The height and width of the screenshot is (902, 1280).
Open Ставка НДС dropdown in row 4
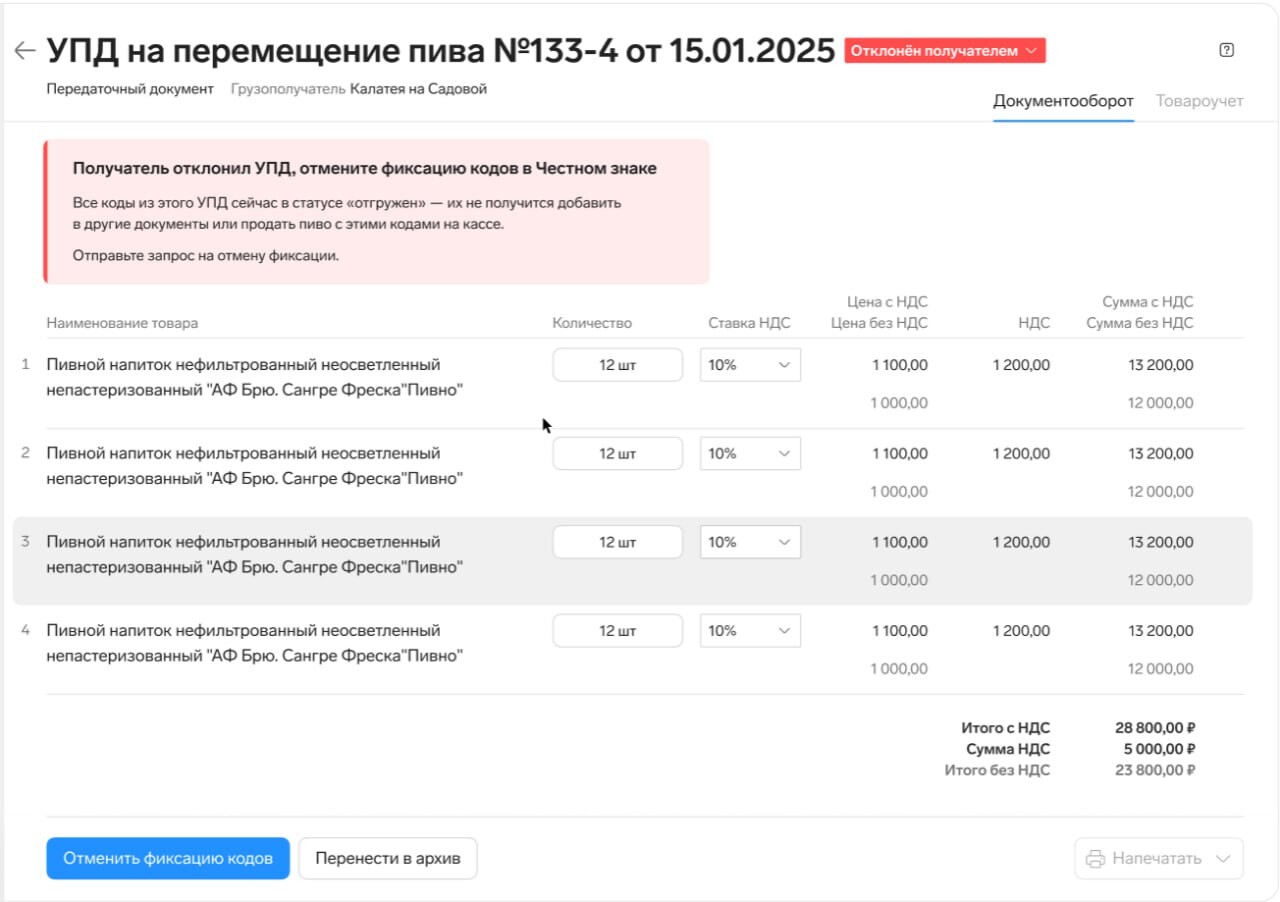[750, 631]
